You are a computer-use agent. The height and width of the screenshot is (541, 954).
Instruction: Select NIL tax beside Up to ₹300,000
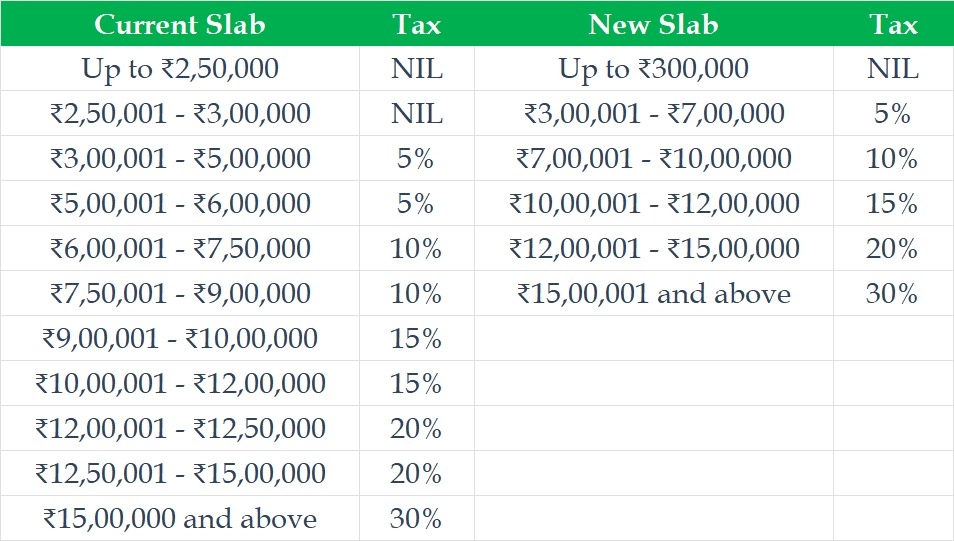[x=892, y=69]
